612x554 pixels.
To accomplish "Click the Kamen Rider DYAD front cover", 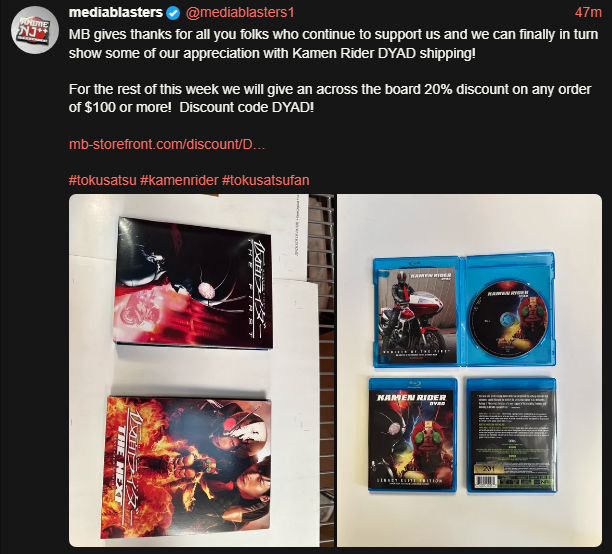I will 413,435.
